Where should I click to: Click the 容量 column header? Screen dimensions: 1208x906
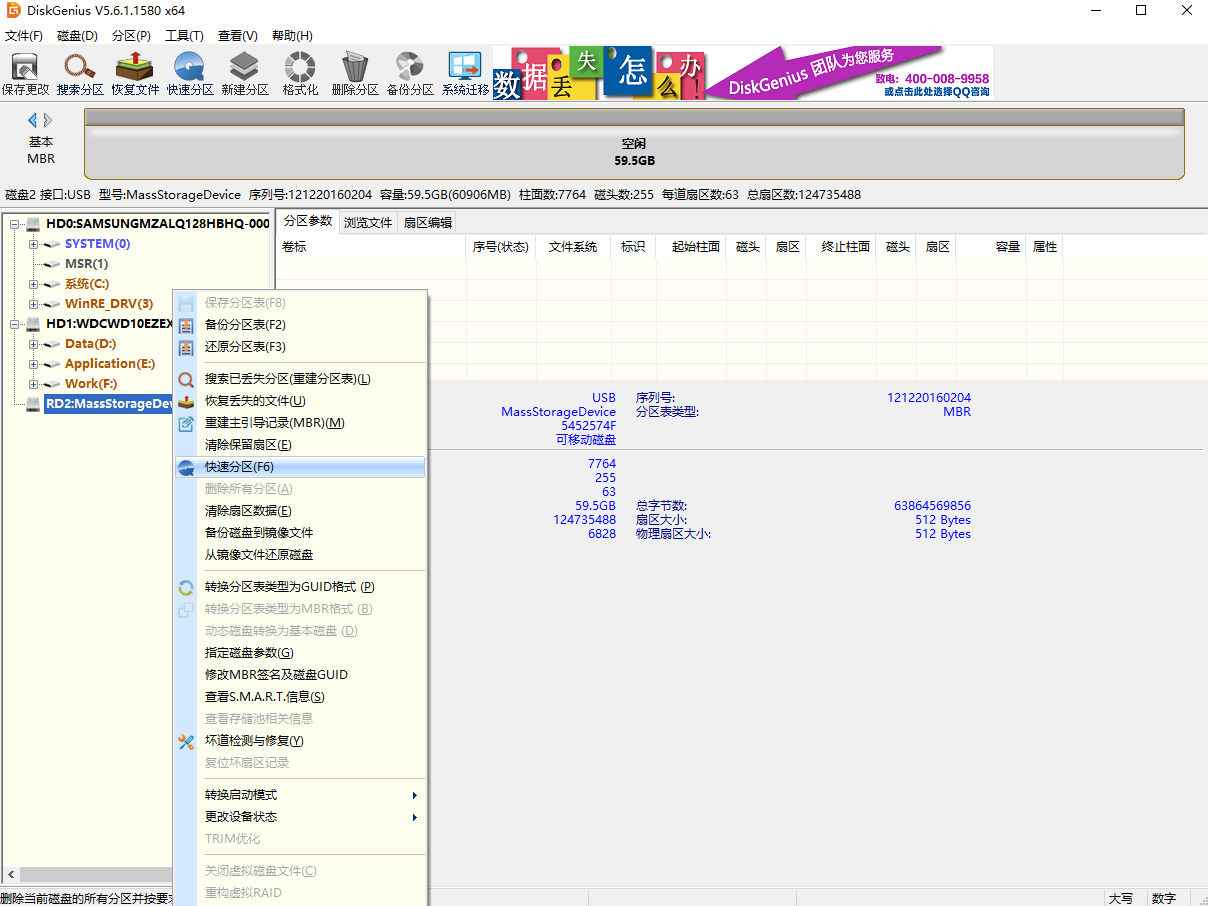pyautogui.click(x=991, y=247)
